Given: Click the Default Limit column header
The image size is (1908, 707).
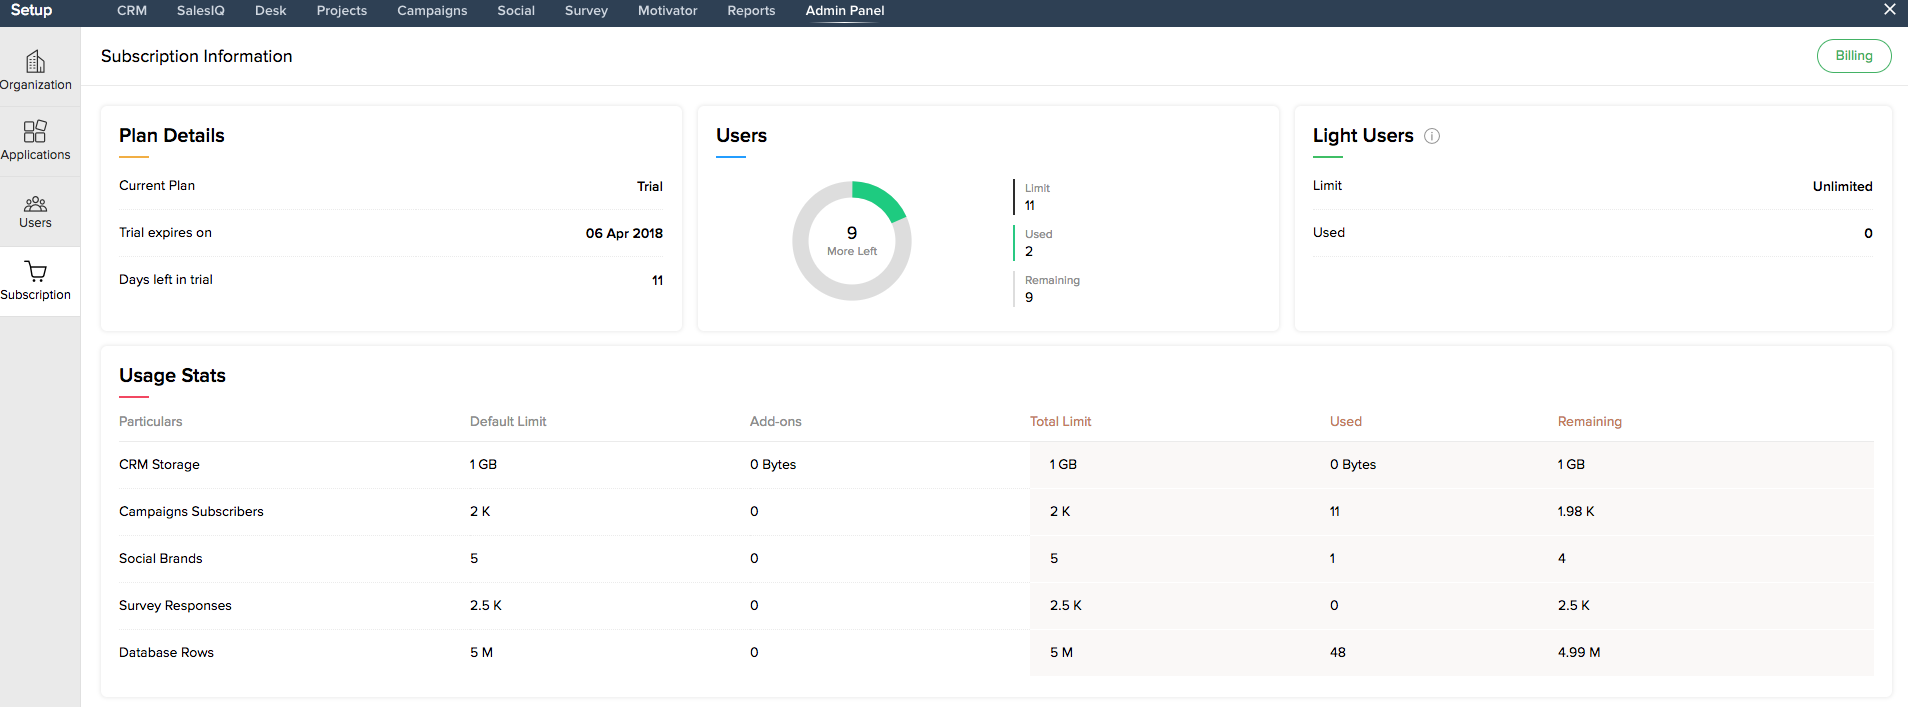Looking at the screenshot, I should (x=508, y=422).
